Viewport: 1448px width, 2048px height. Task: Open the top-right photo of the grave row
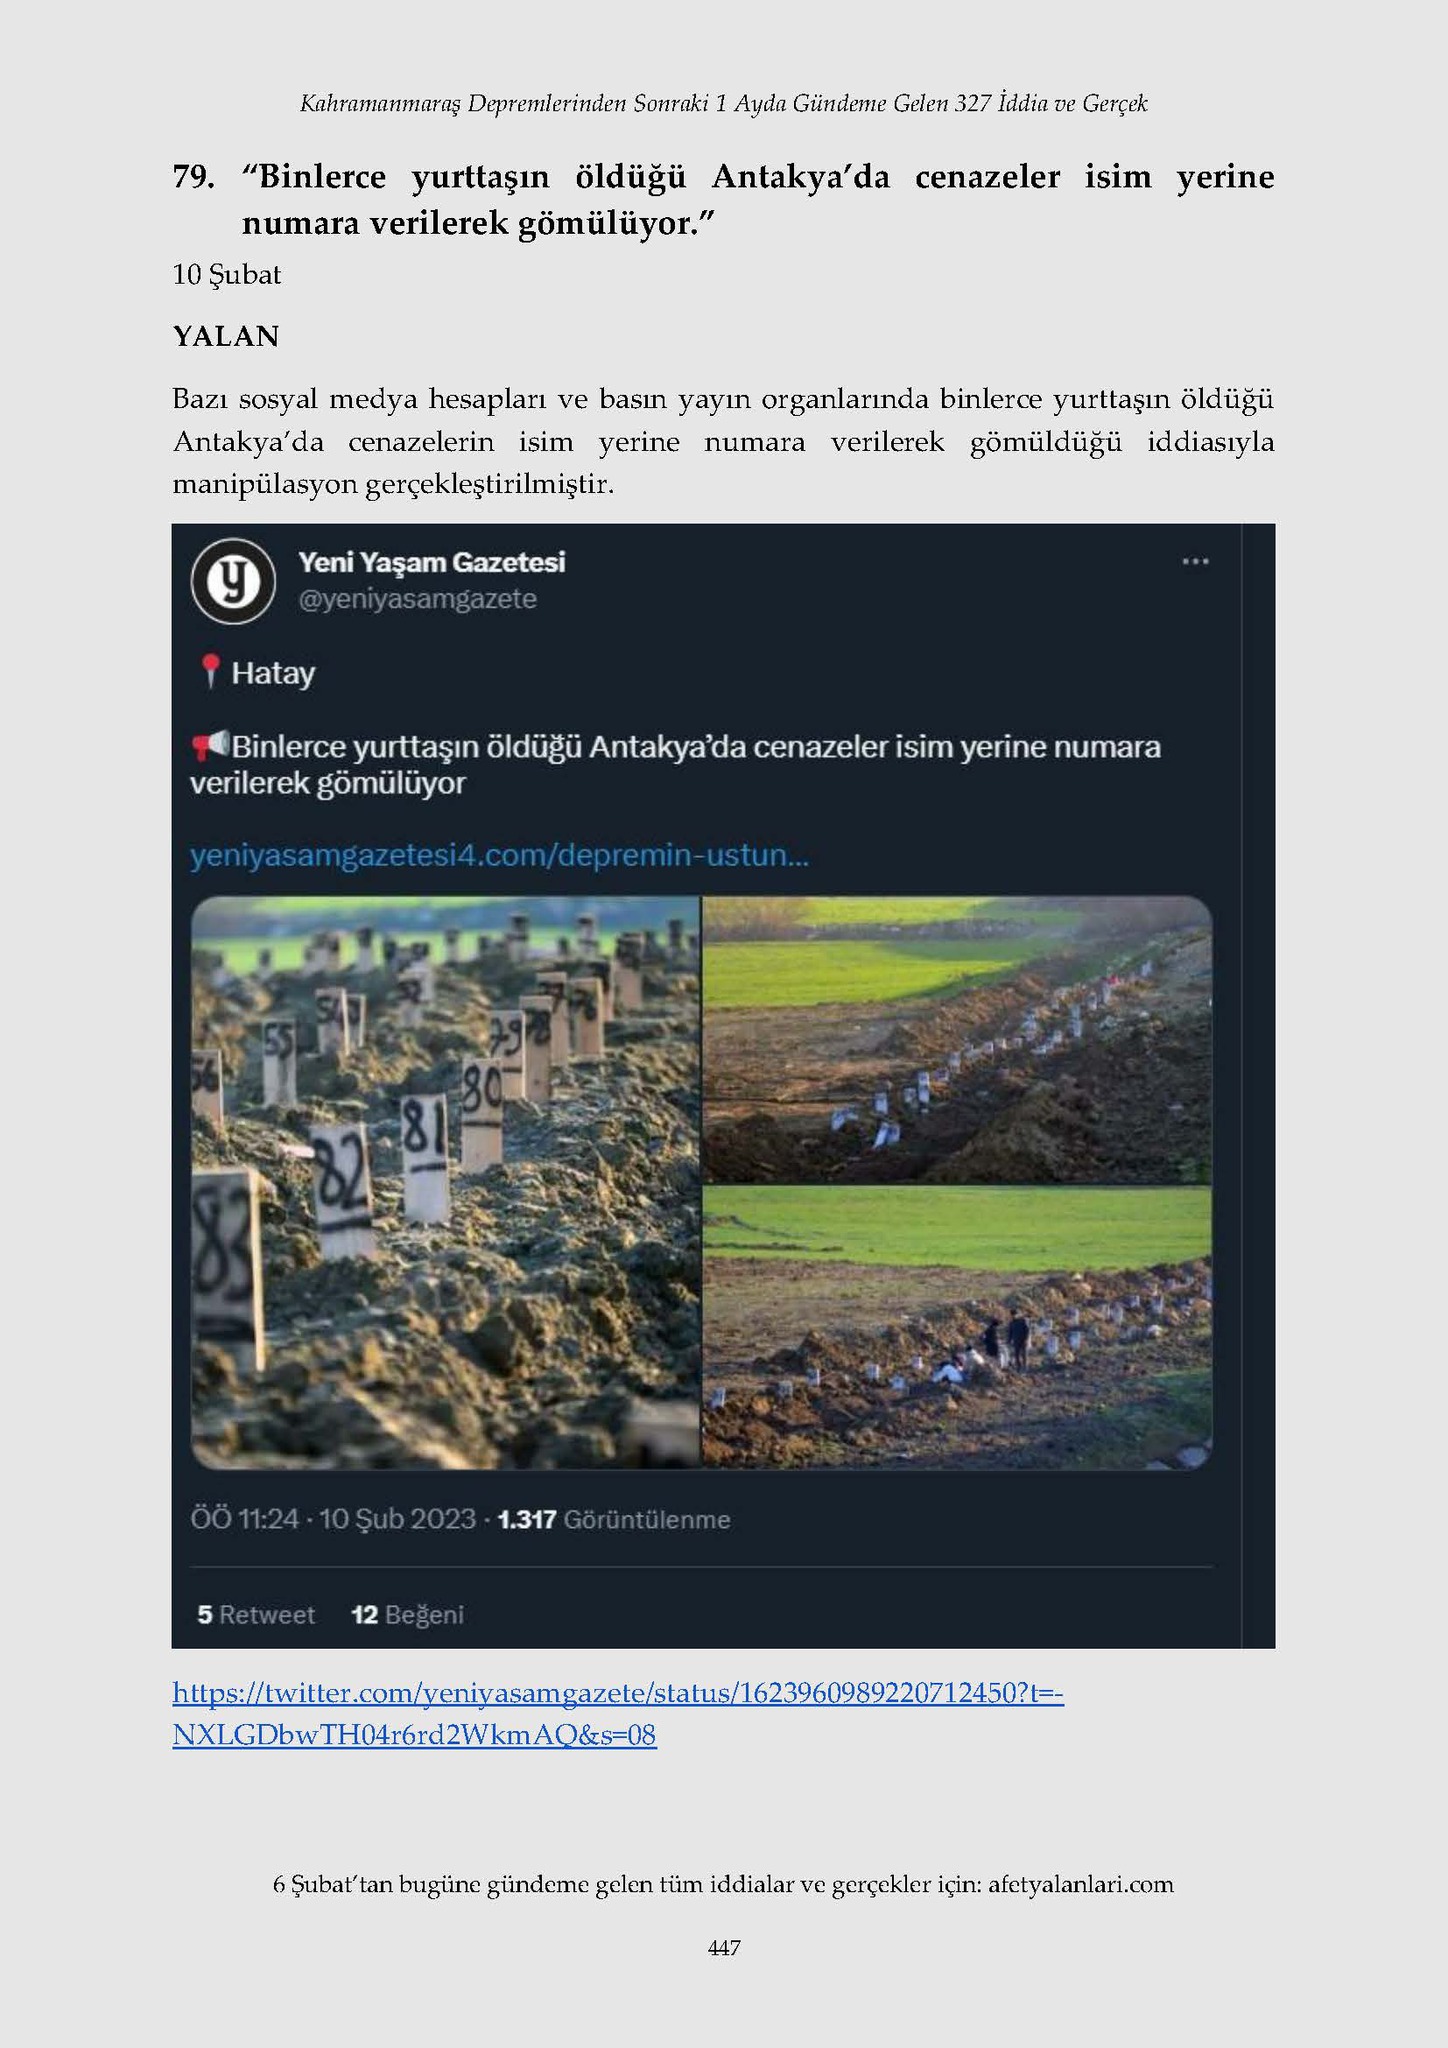tap(957, 1040)
